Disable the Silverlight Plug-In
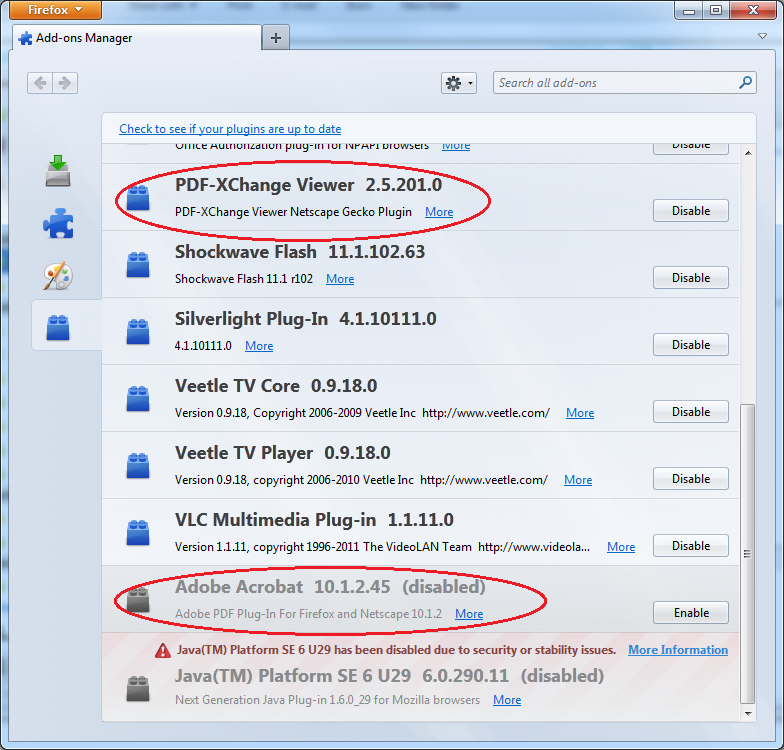Screen dimensions: 784x750 [690, 345]
